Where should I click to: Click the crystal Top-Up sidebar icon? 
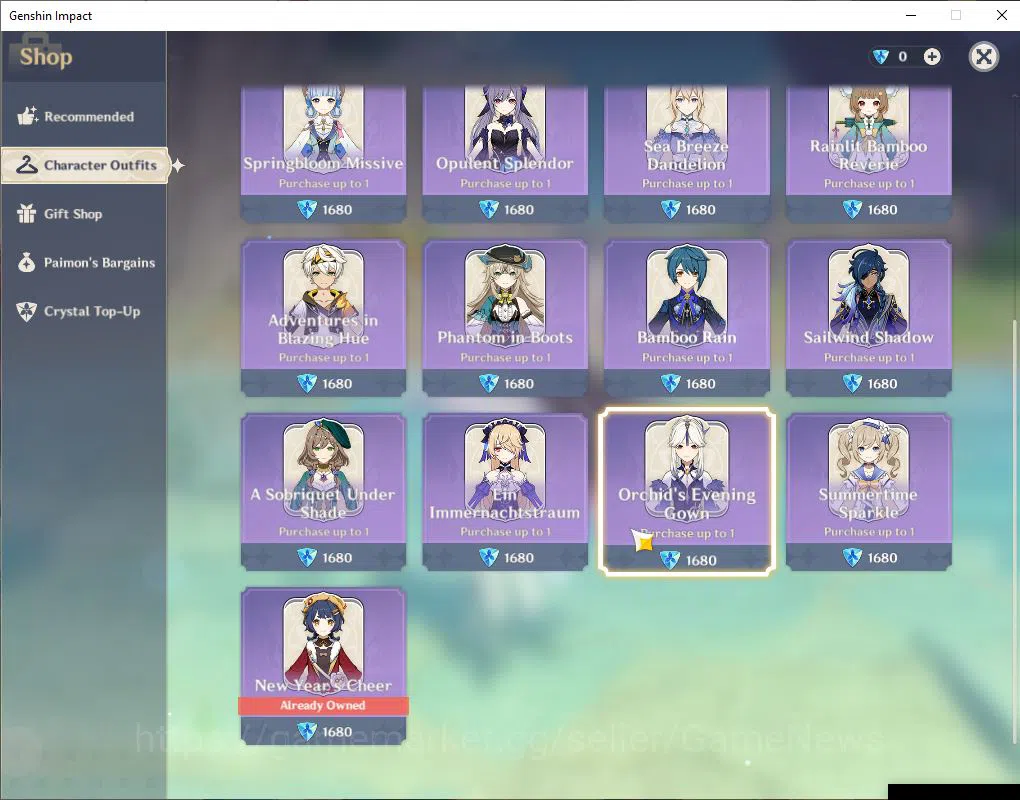(27, 312)
